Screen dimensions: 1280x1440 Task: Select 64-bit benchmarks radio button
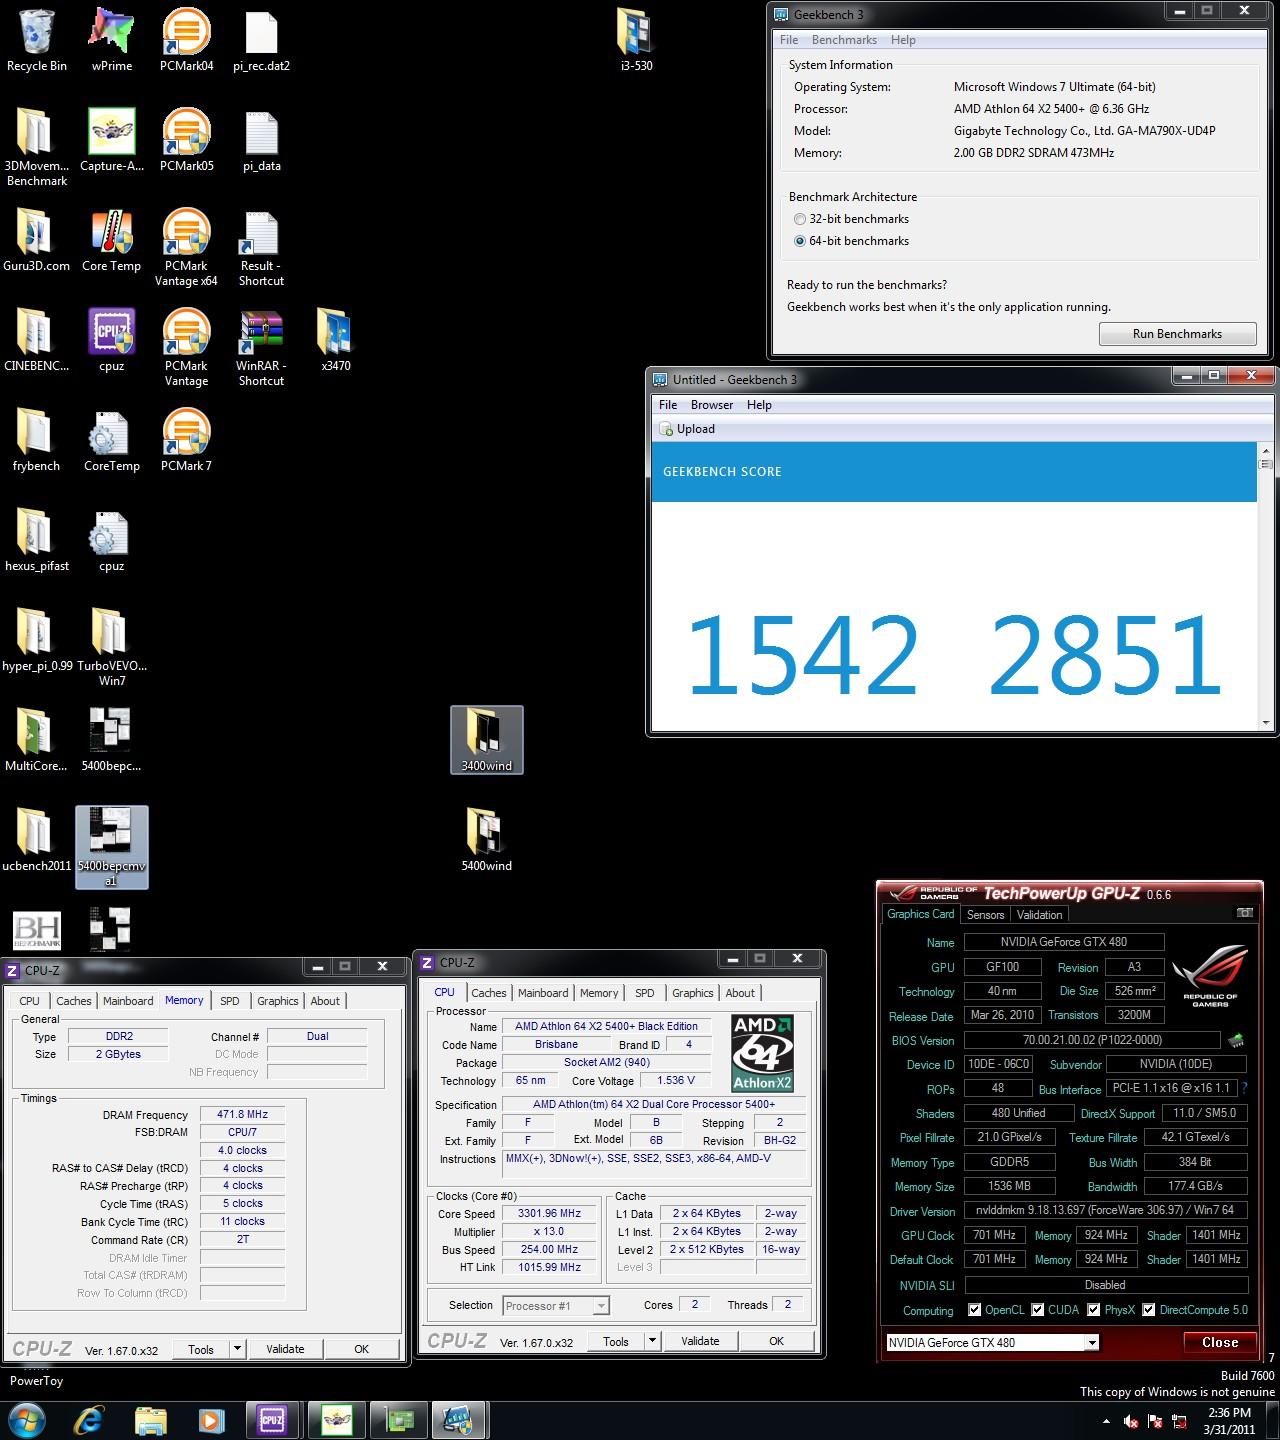(x=799, y=241)
